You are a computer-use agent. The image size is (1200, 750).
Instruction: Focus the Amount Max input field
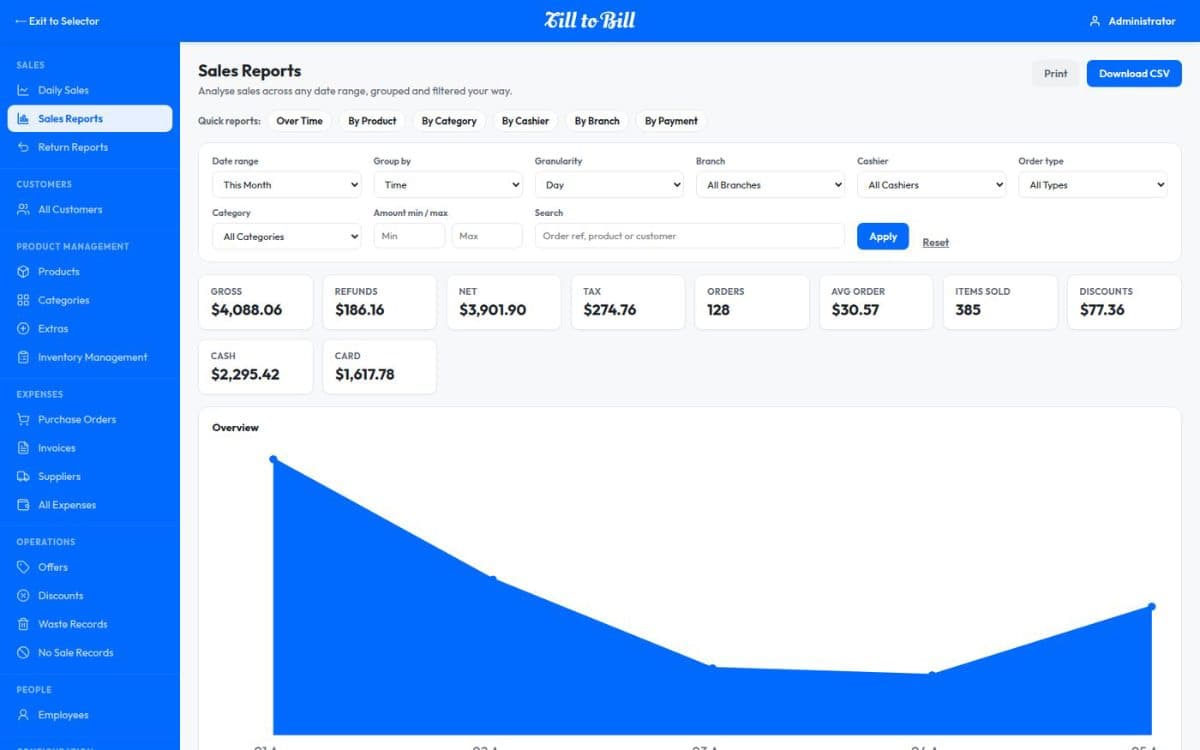[487, 236]
